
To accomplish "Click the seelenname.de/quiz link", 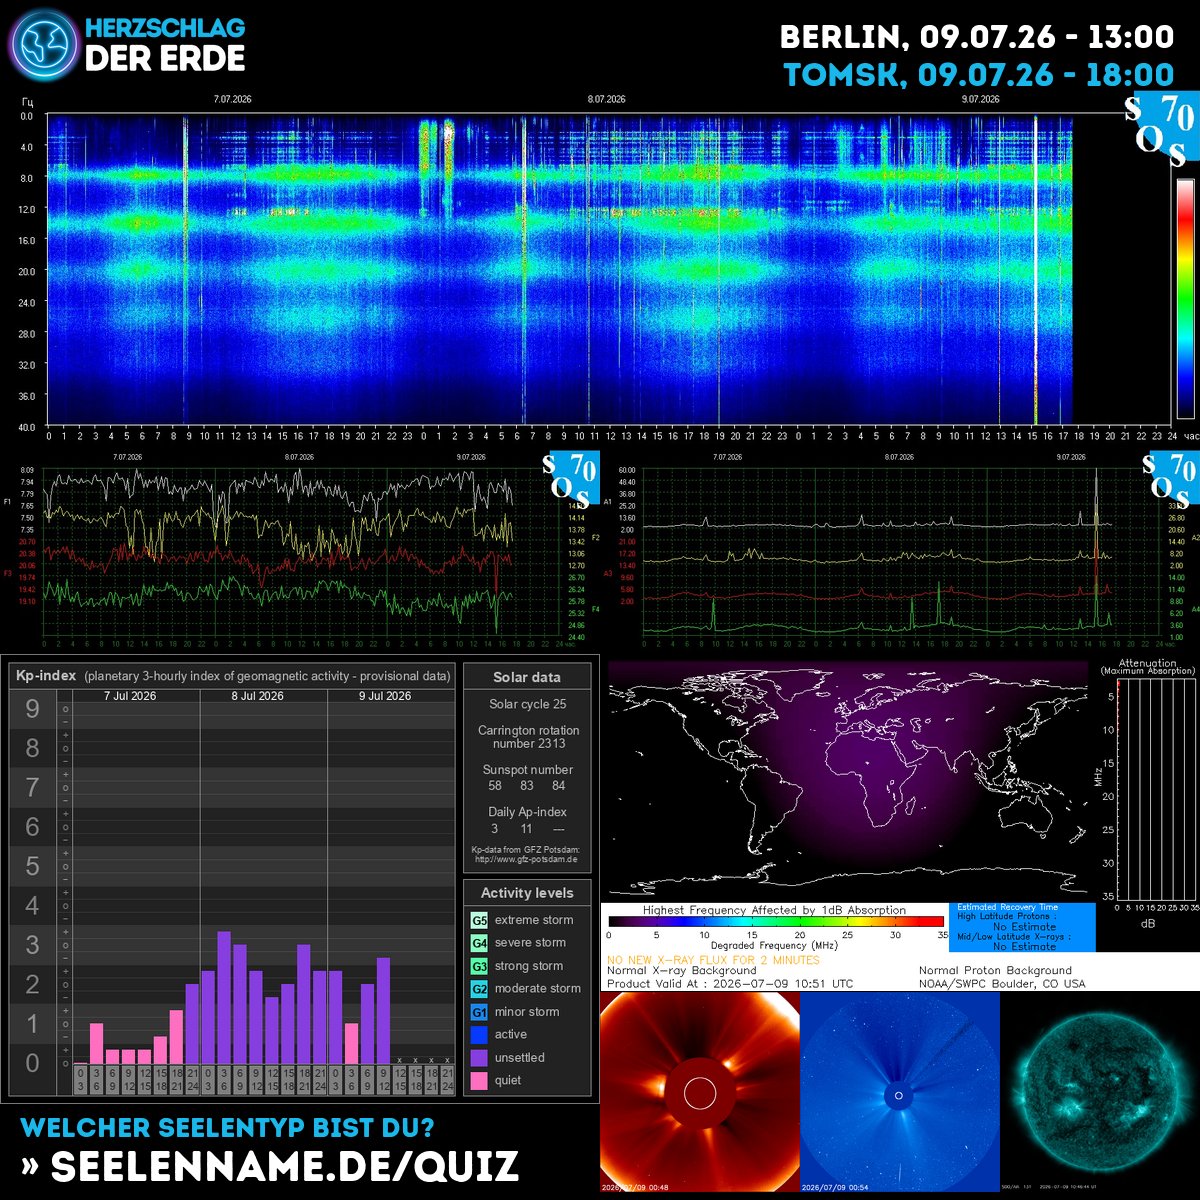I will point(270,1166).
